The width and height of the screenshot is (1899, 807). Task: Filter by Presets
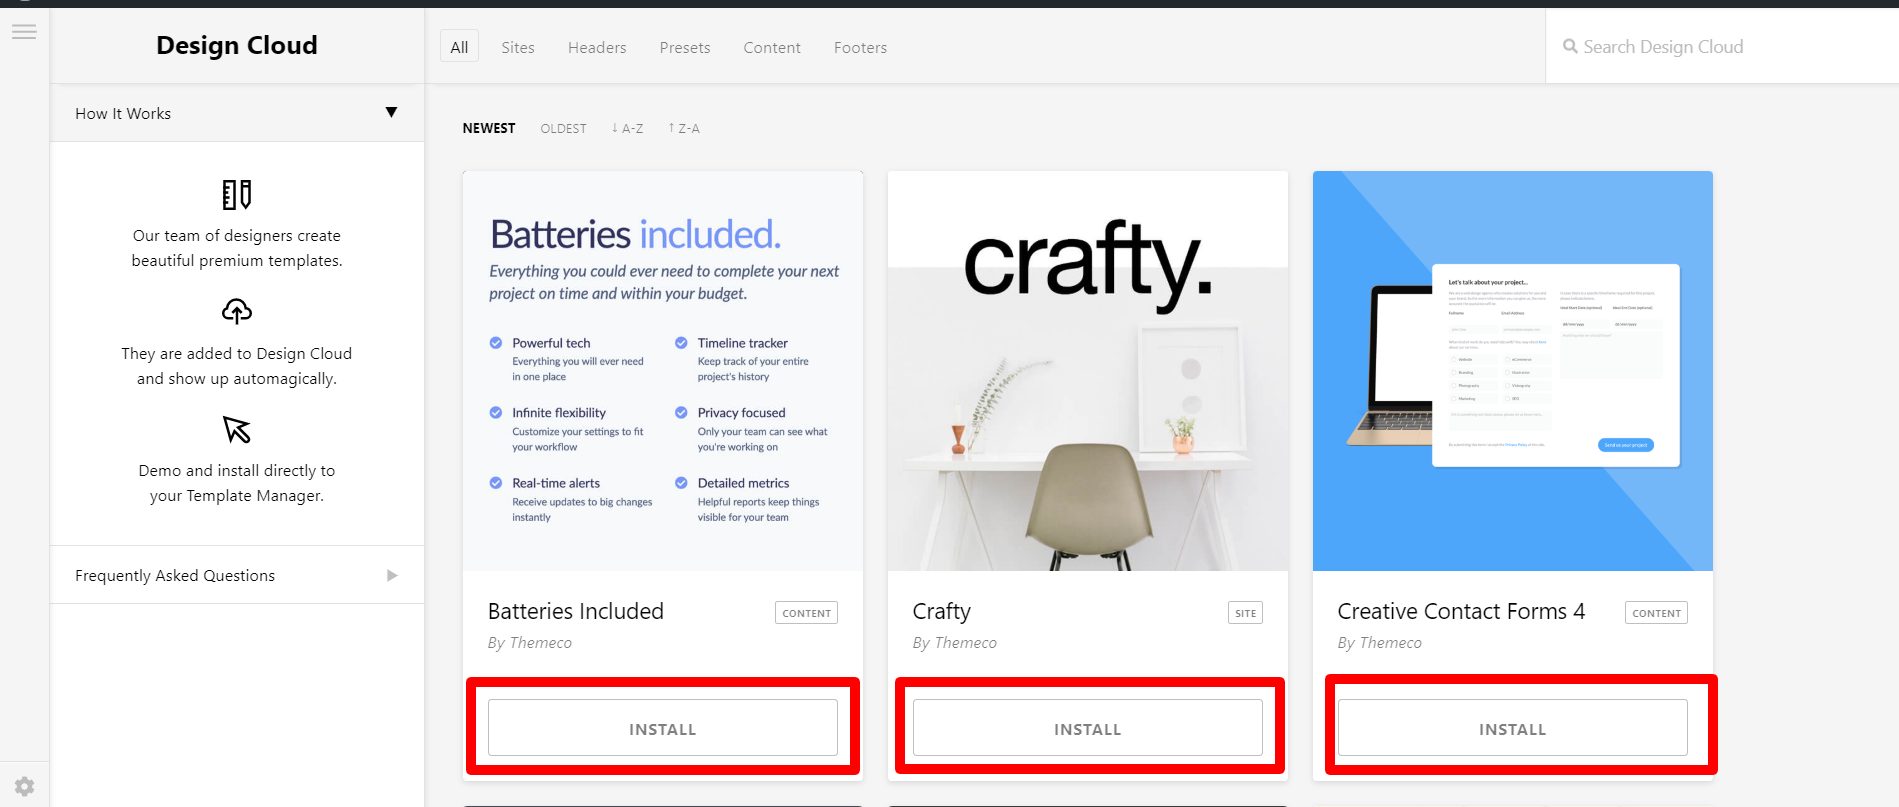click(x=685, y=47)
